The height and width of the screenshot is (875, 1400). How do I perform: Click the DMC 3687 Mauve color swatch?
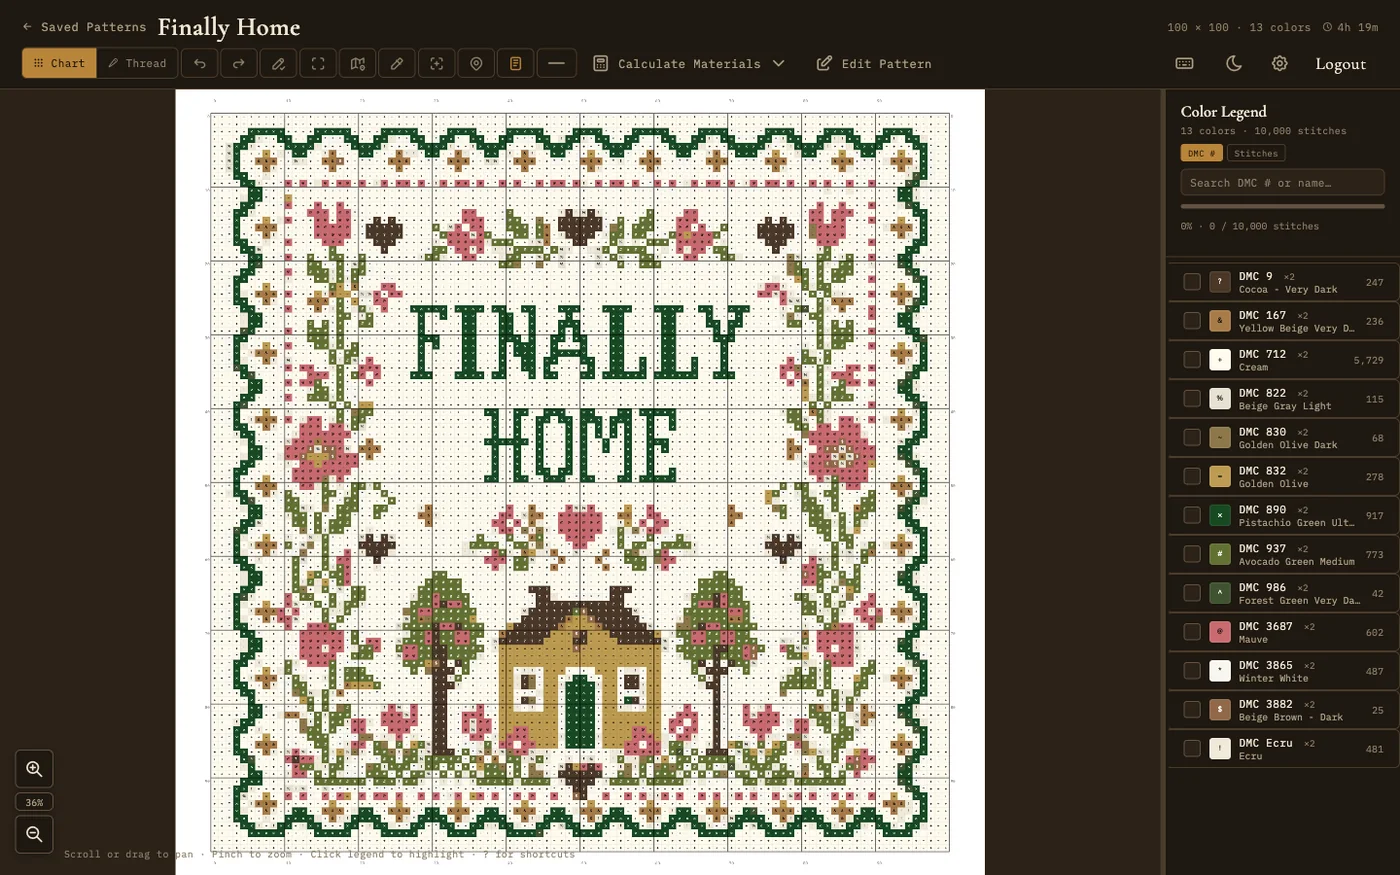click(1219, 632)
